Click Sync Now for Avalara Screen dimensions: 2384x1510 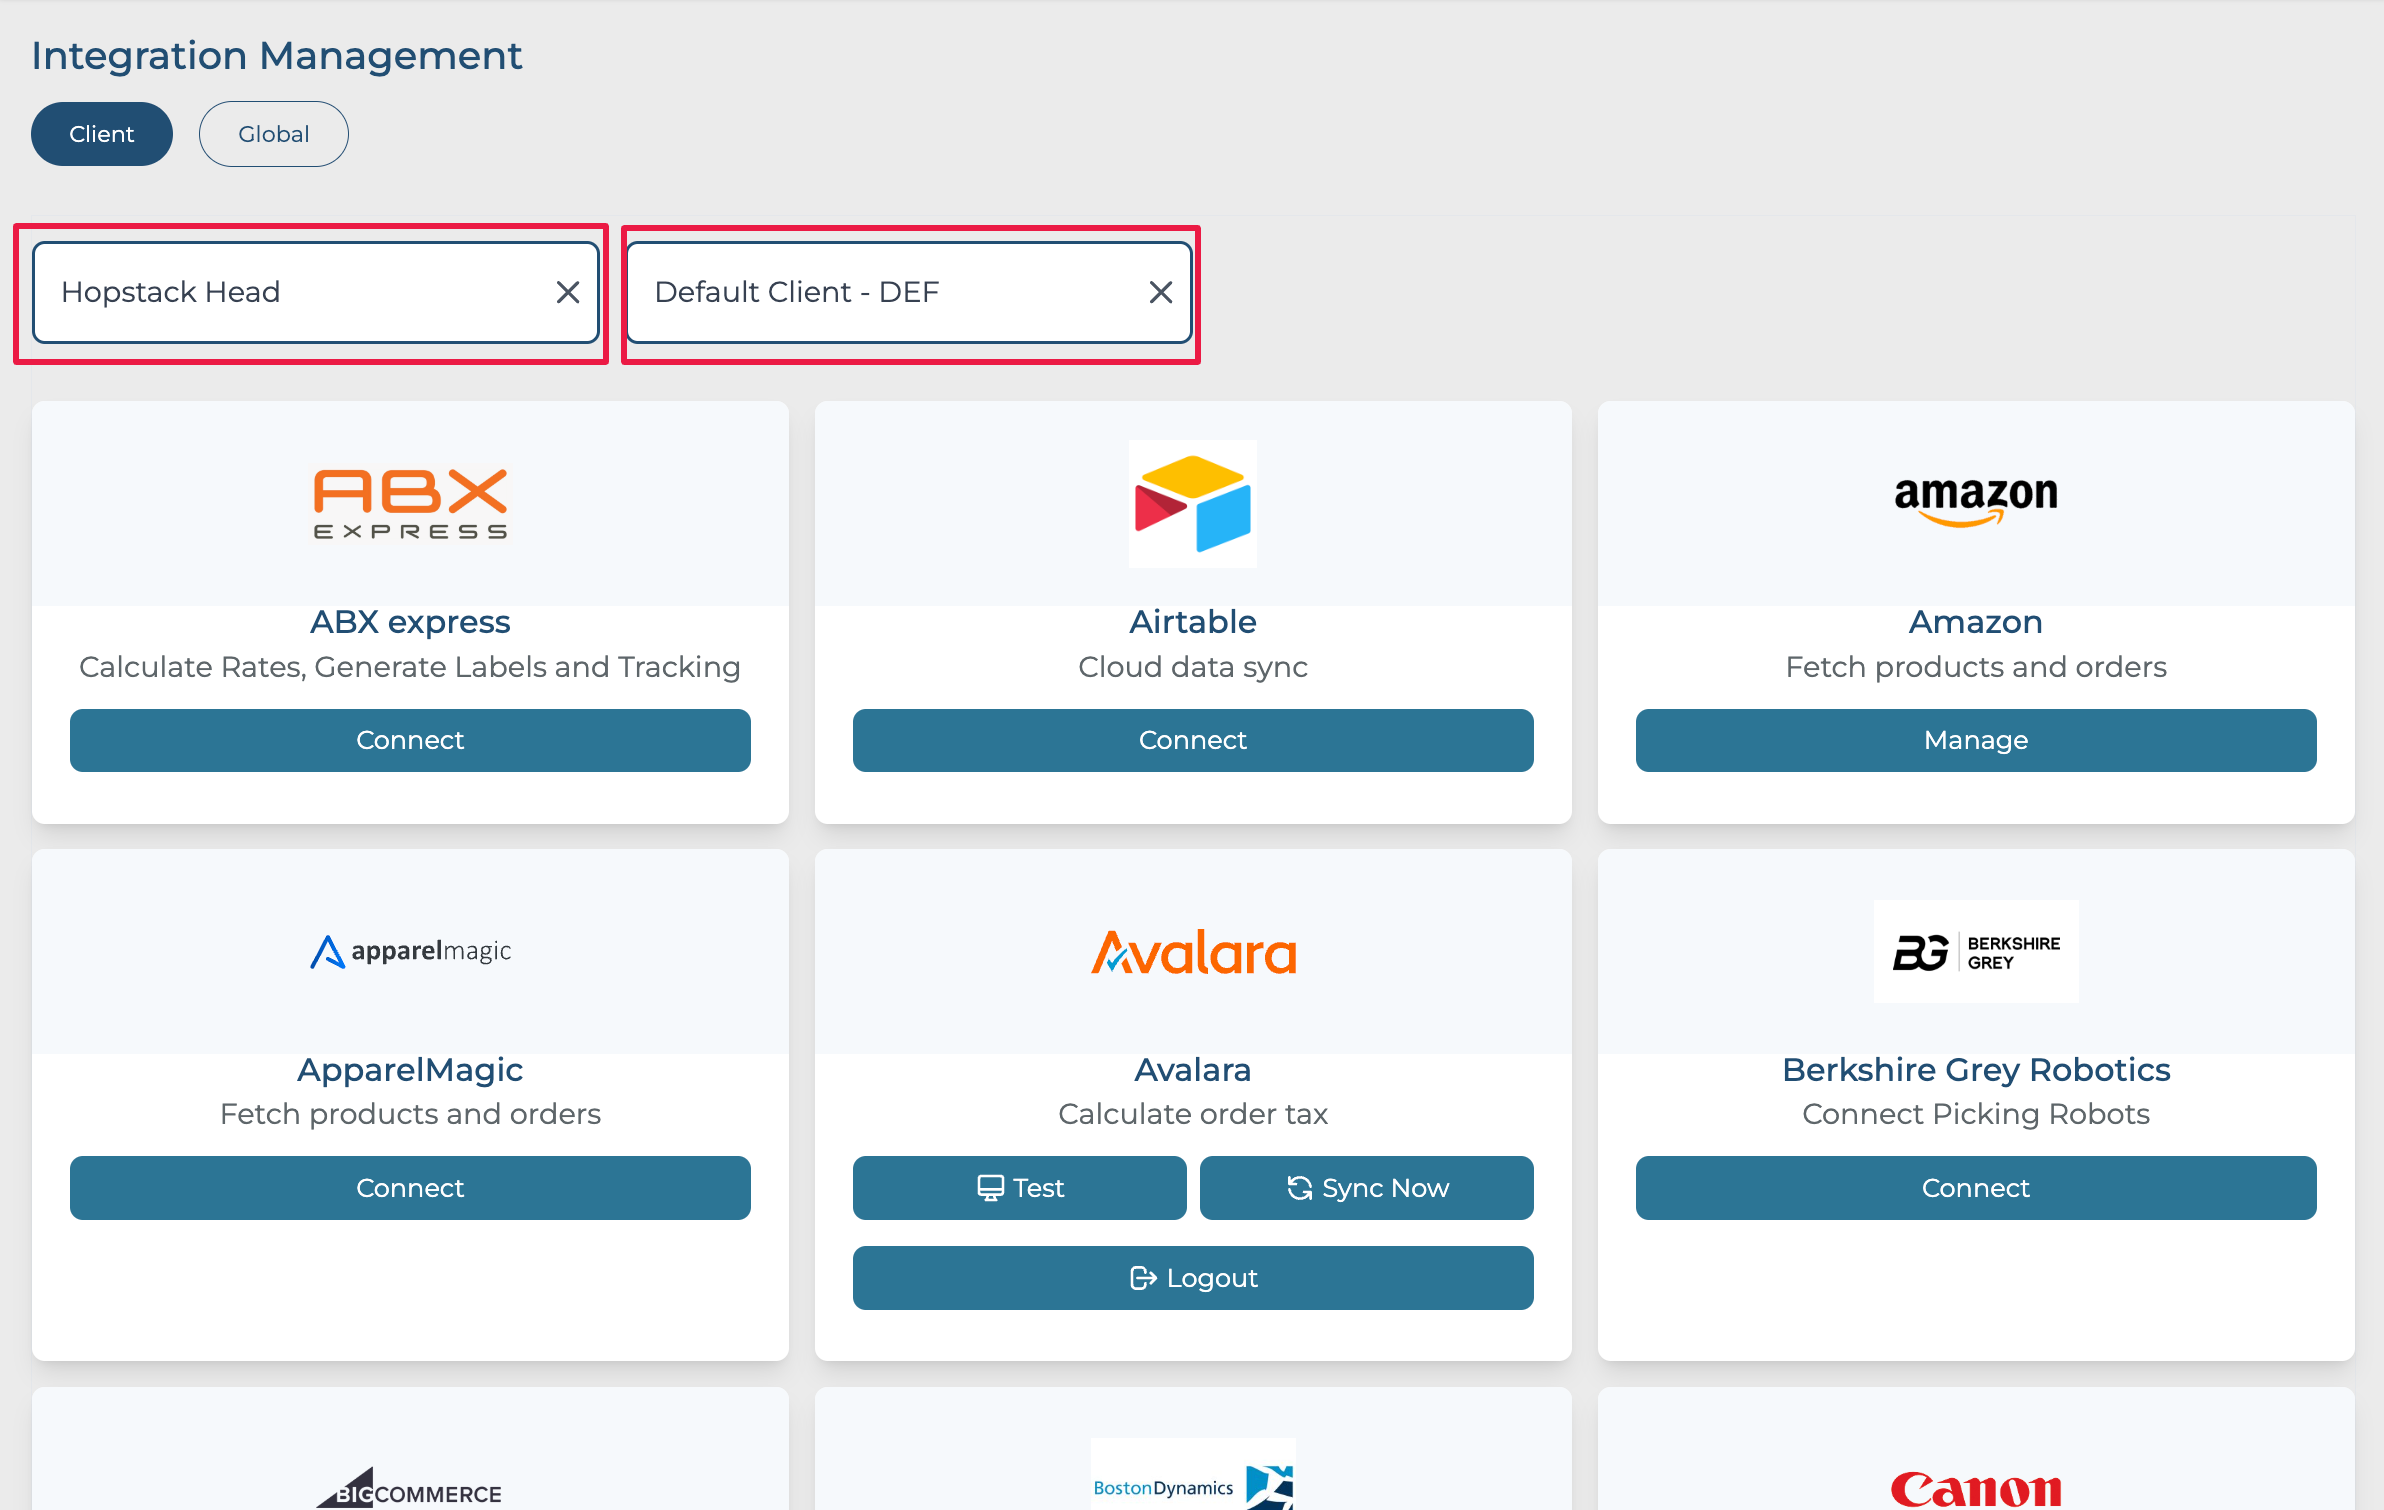click(x=1366, y=1188)
